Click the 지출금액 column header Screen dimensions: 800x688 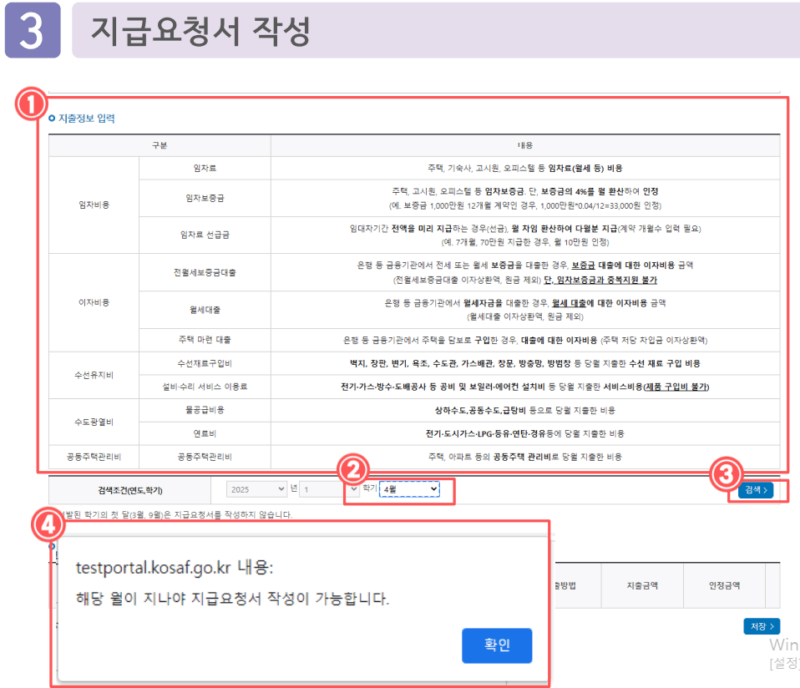642,586
